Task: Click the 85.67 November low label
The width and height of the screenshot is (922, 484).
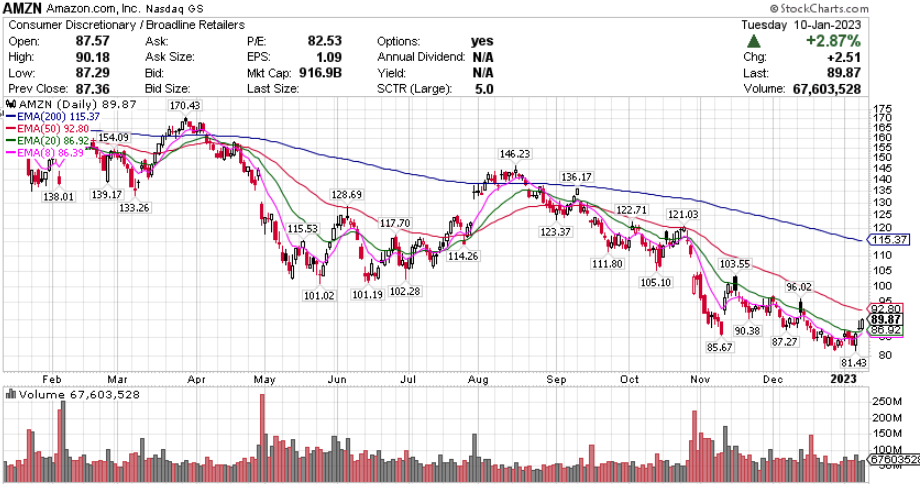Action: tap(719, 347)
